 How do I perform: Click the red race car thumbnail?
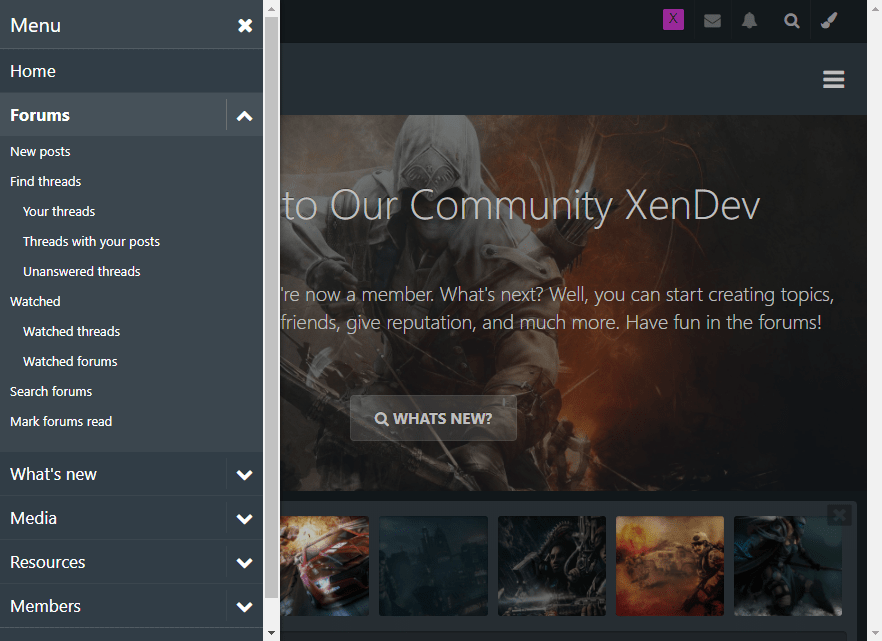coord(325,566)
